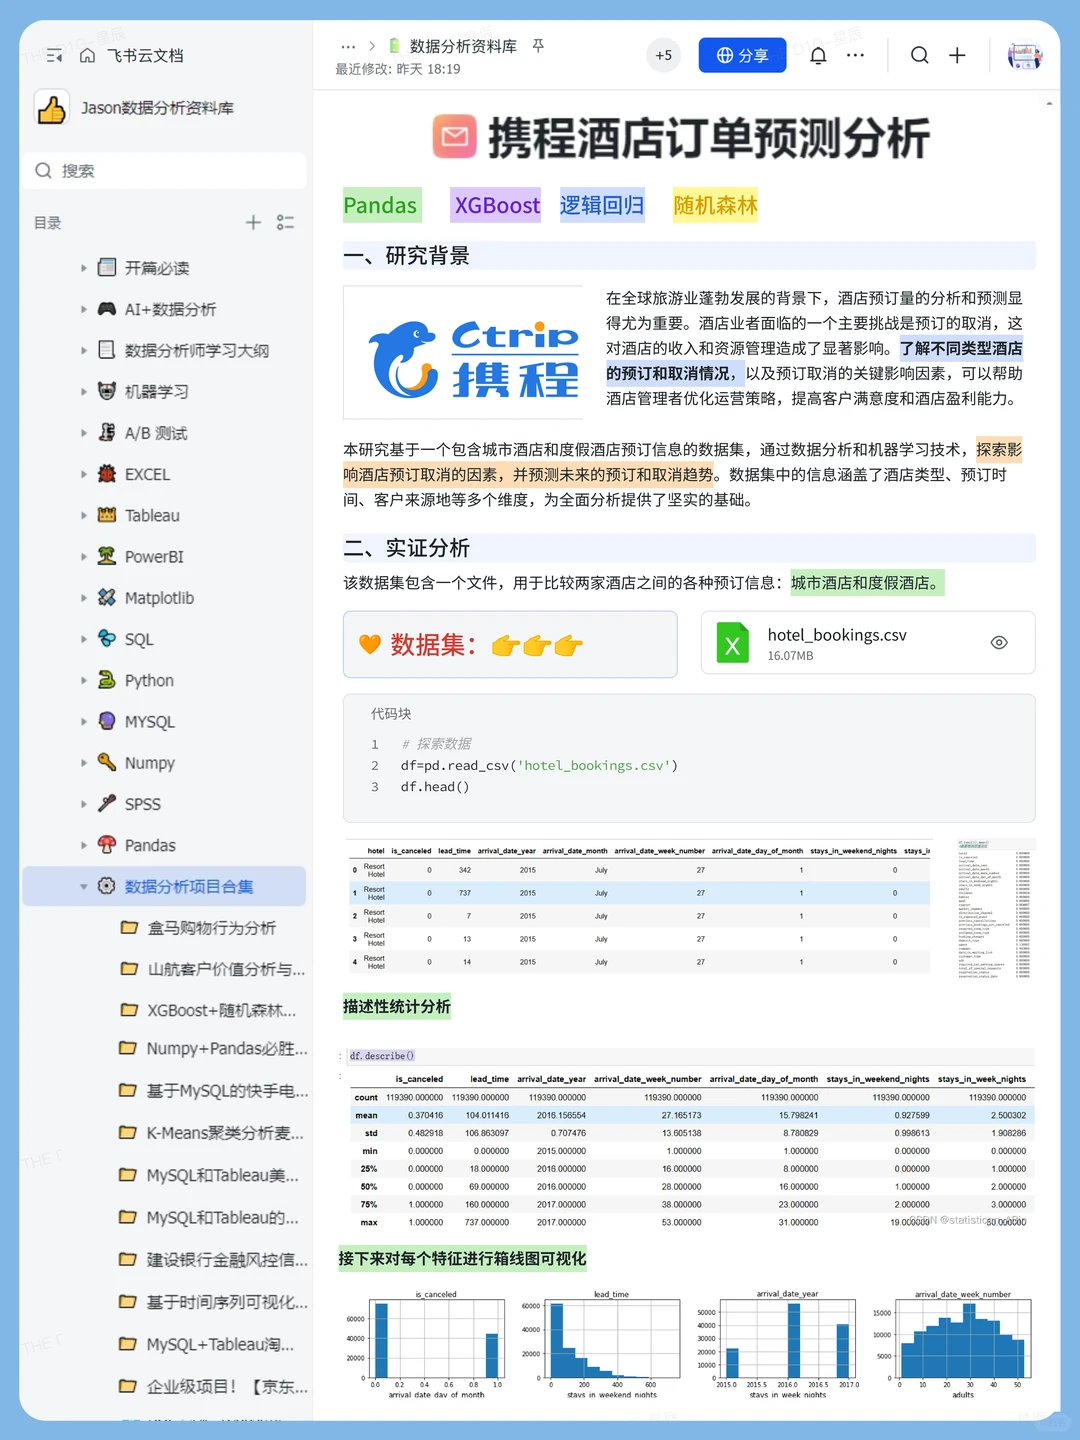Expand the PowerBI tree arrow
The image size is (1080, 1440).
pyautogui.click(x=84, y=557)
